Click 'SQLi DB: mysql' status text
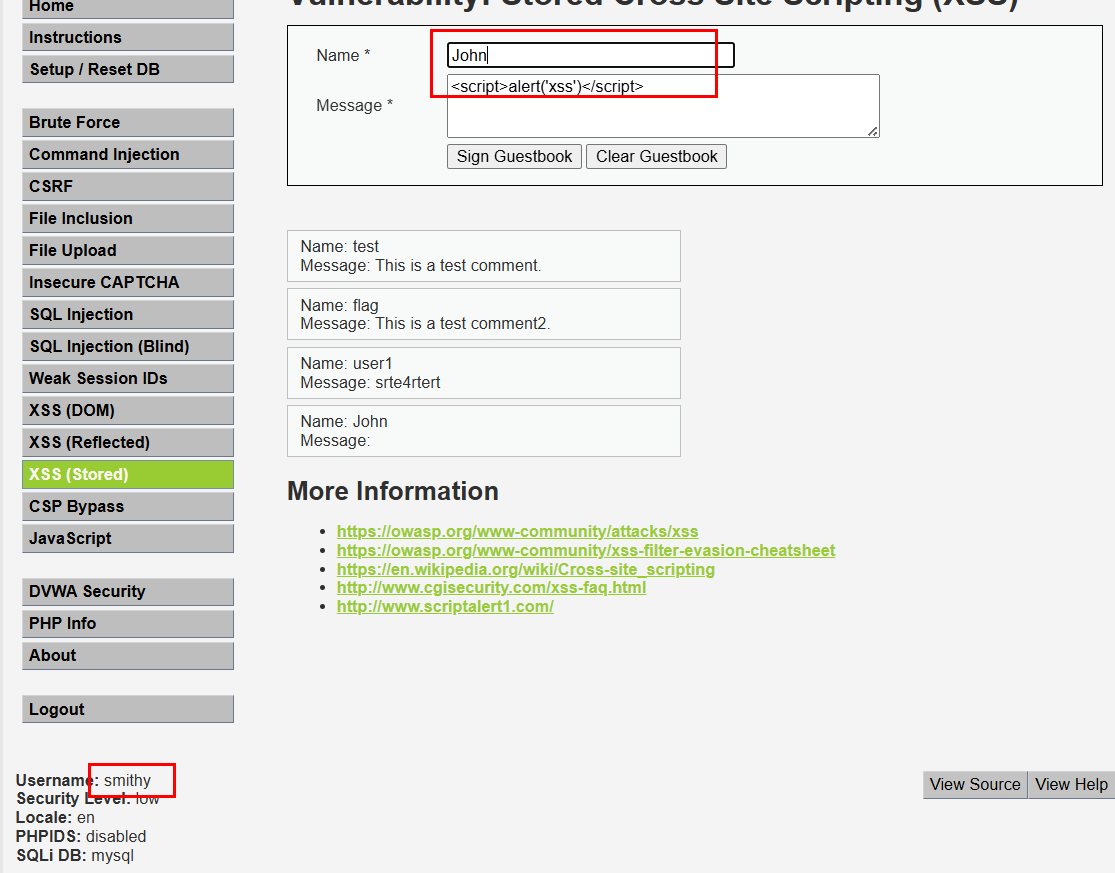The height and width of the screenshot is (873, 1115). 75,856
